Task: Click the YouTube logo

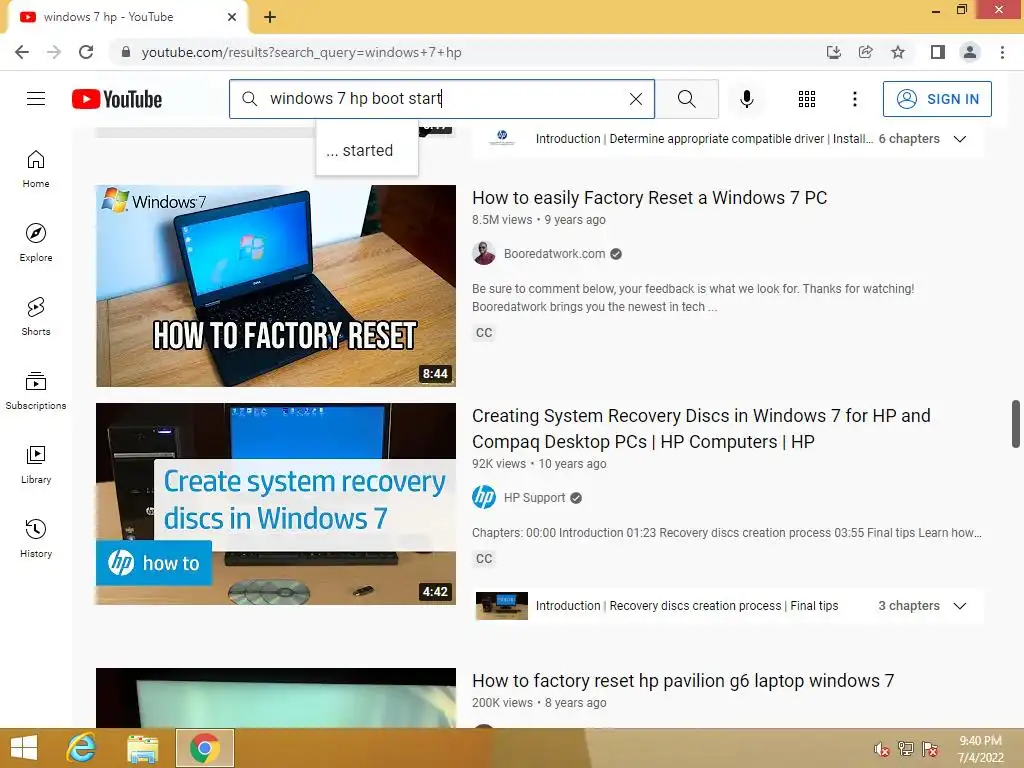Action: (117, 99)
